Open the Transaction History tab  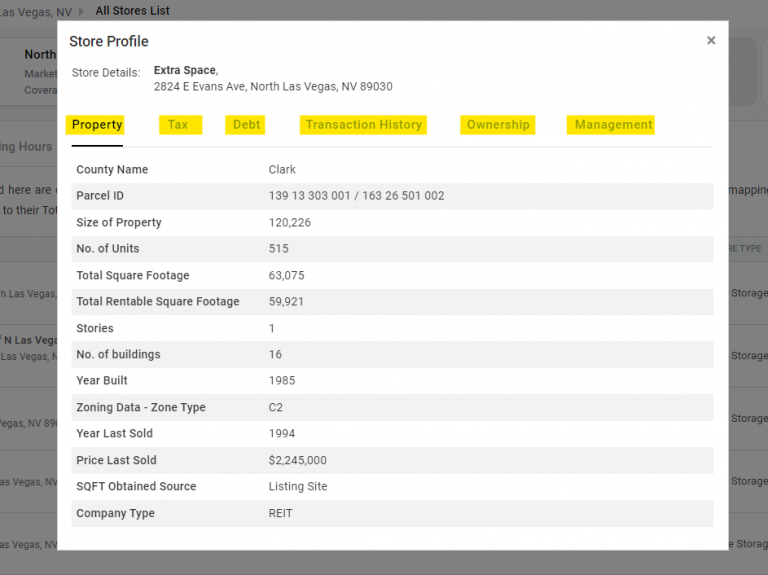click(363, 125)
